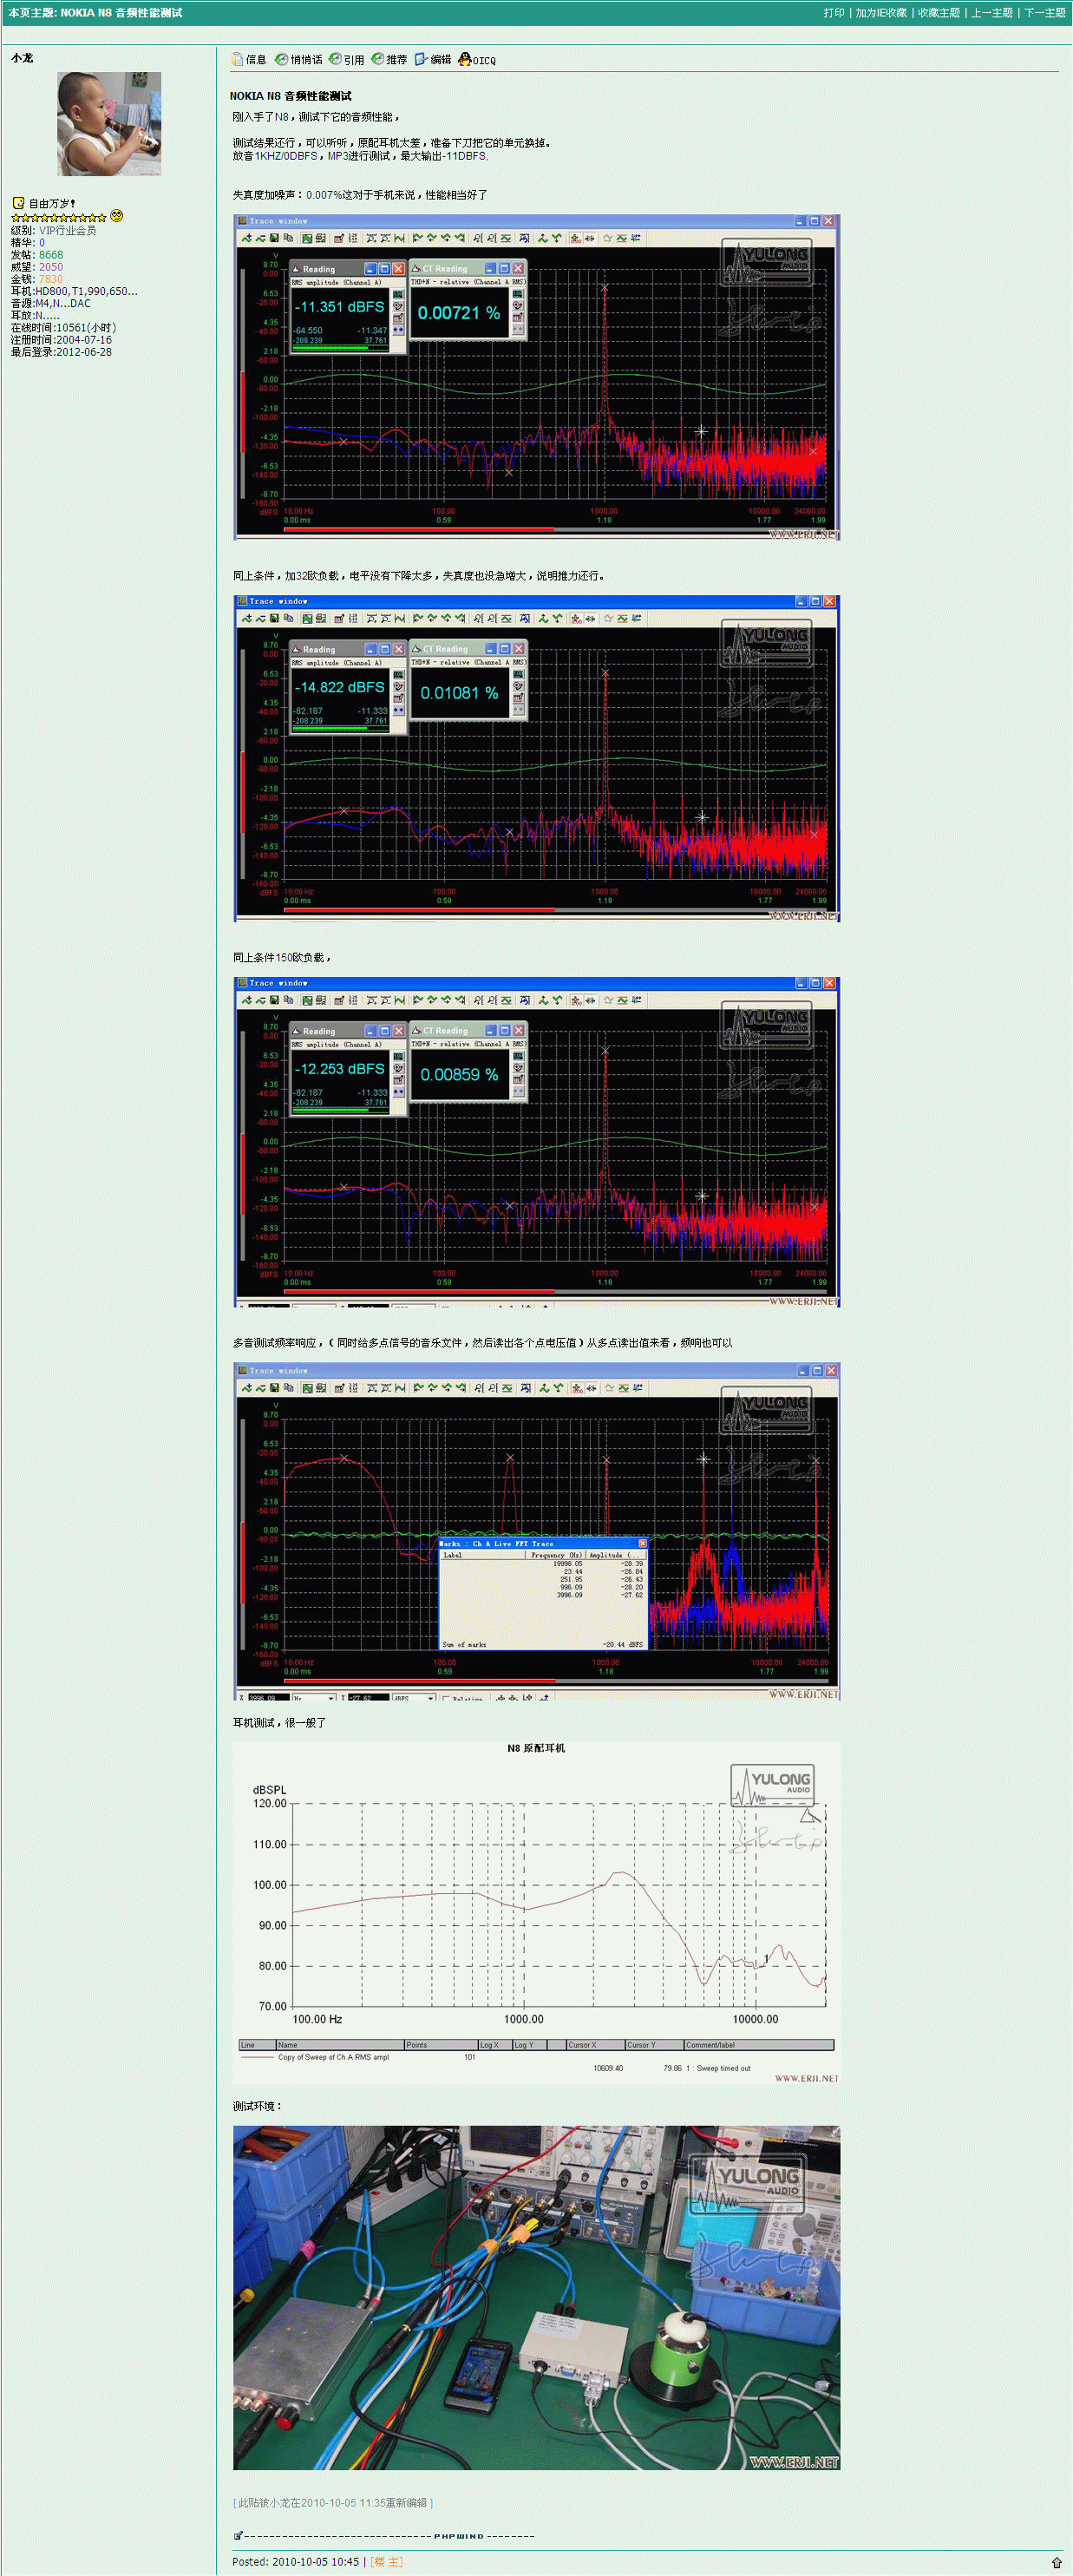Recommend the post with 推荐

pyautogui.click(x=389, y=60)
